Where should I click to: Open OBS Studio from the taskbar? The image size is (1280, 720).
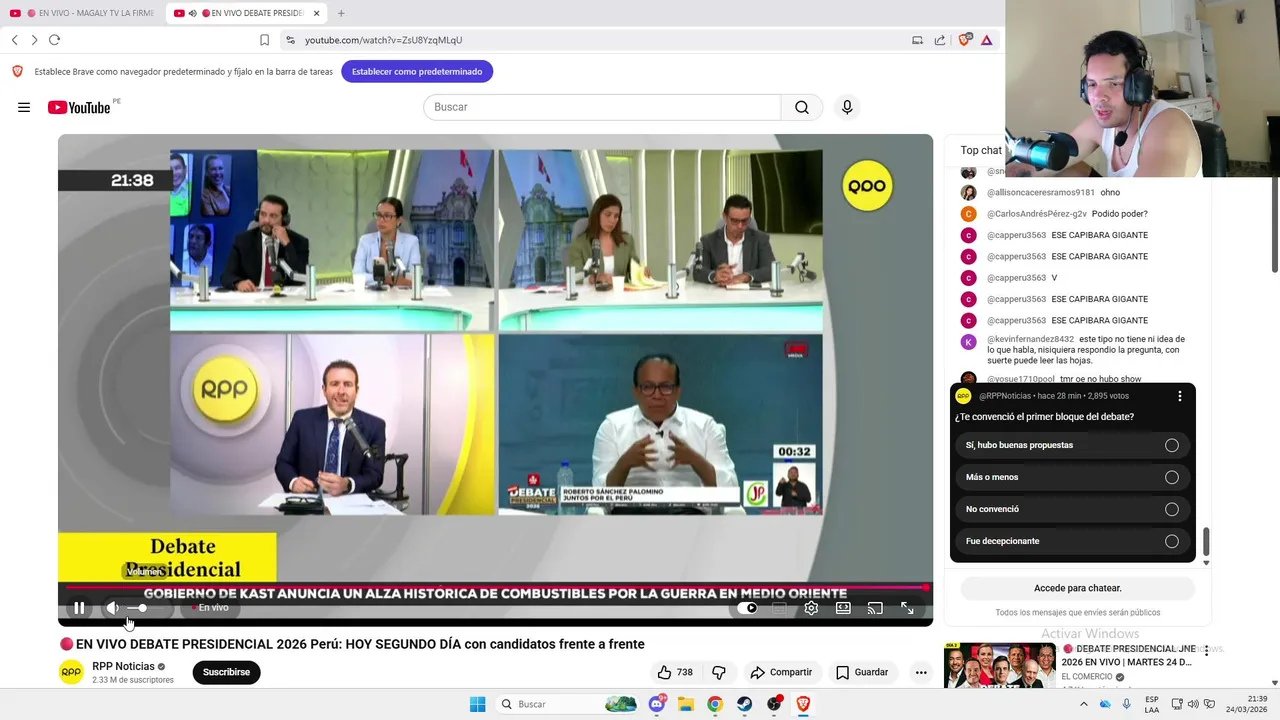pos(774,704)
